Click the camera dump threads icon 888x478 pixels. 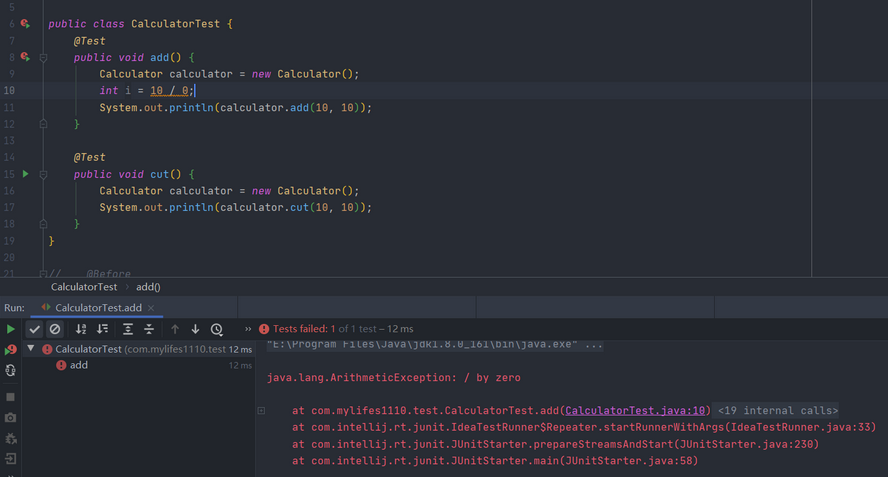click(x=10, y=418)
